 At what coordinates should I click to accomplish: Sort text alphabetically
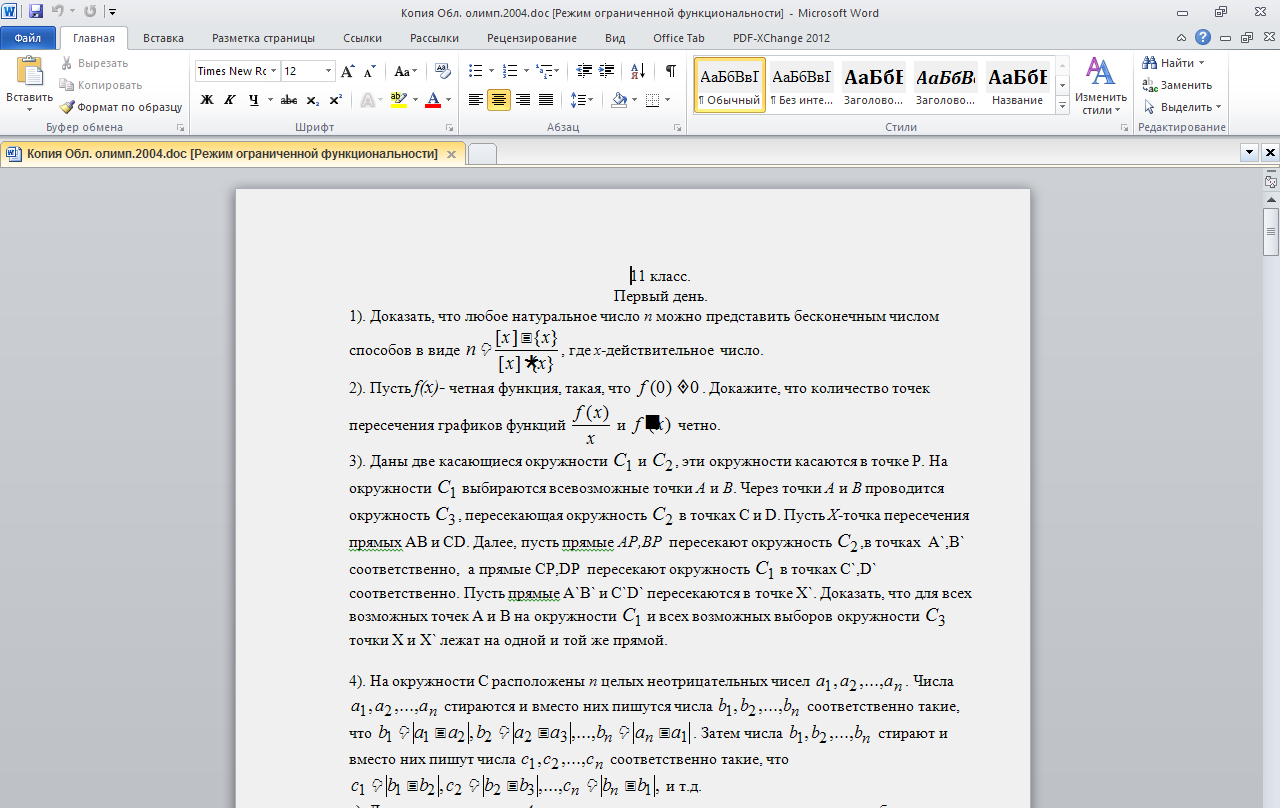point(637,71)
